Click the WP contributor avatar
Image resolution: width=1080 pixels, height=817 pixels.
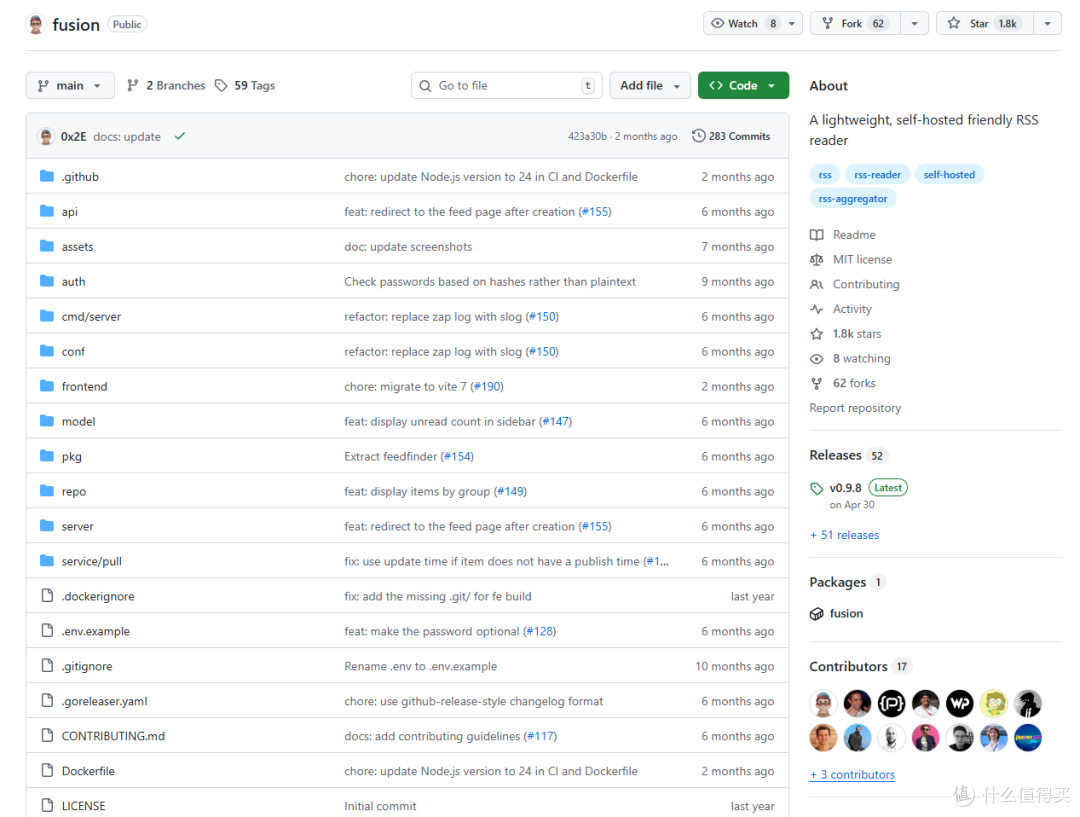959,703
